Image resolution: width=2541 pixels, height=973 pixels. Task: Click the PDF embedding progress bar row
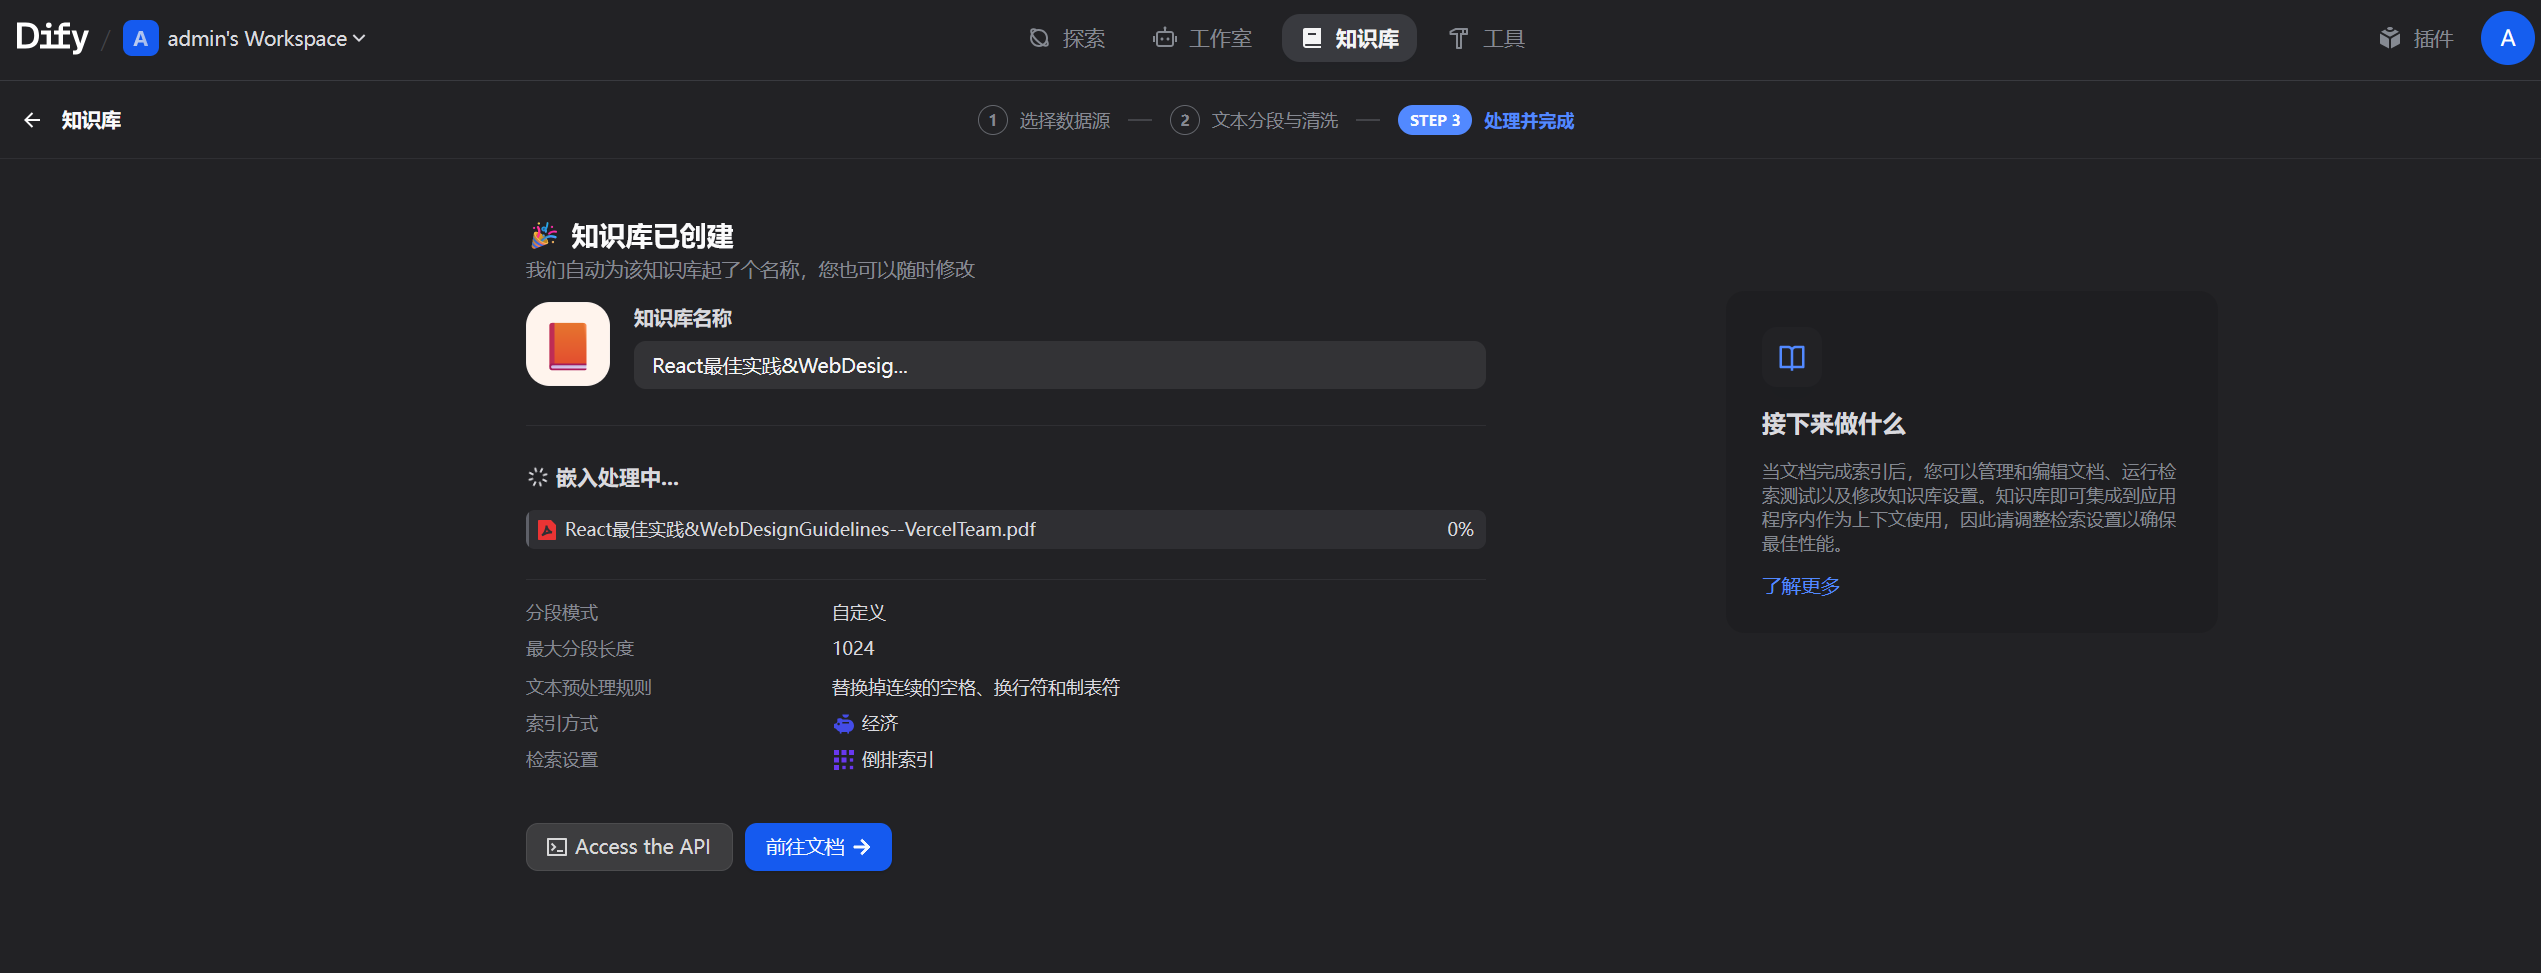pyautogui.click(x=1006, y=530)
